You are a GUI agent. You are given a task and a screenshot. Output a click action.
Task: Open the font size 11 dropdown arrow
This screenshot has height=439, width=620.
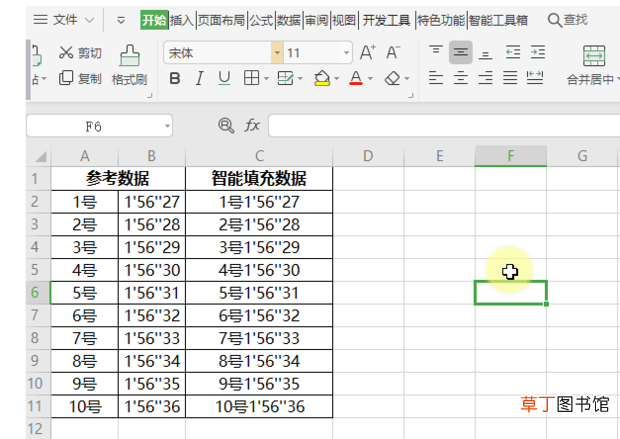346,53
